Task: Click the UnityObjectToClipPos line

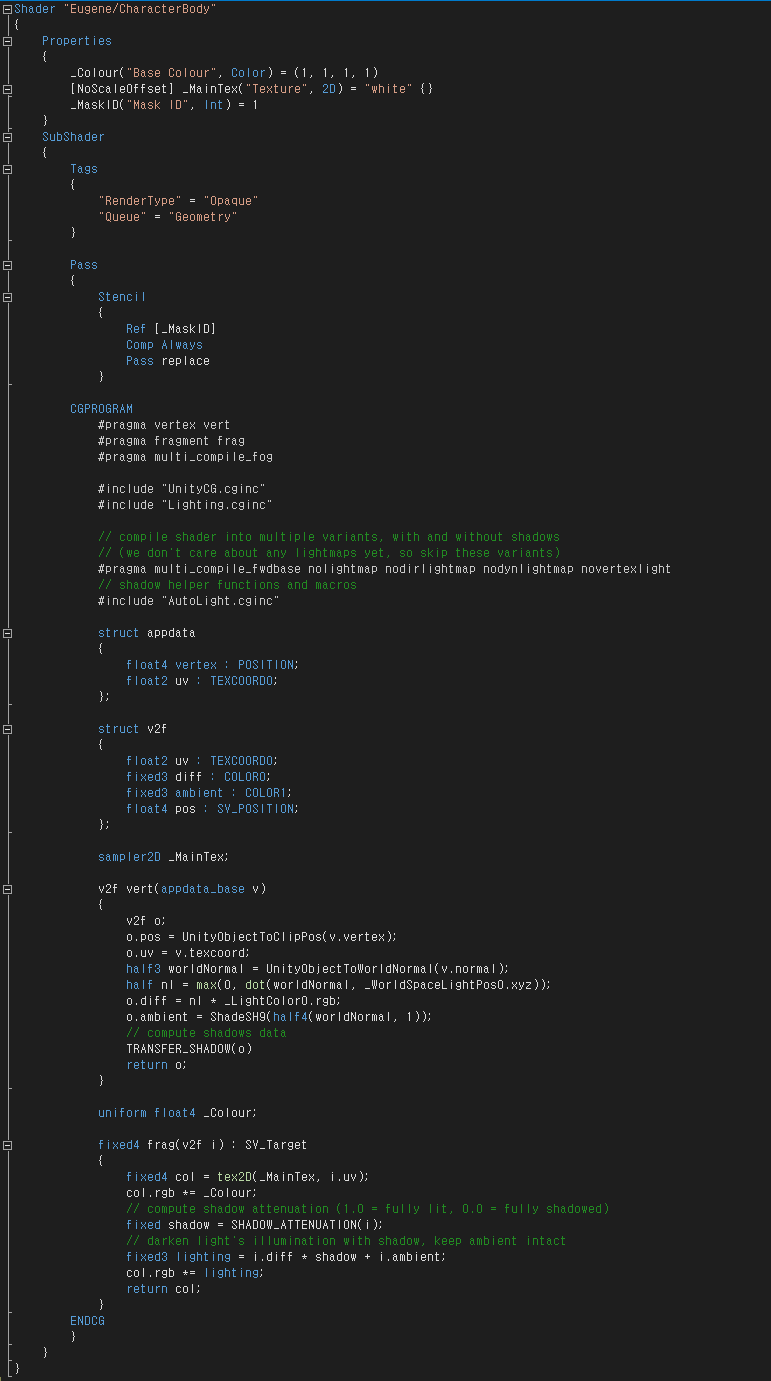Action: (262, 937)
